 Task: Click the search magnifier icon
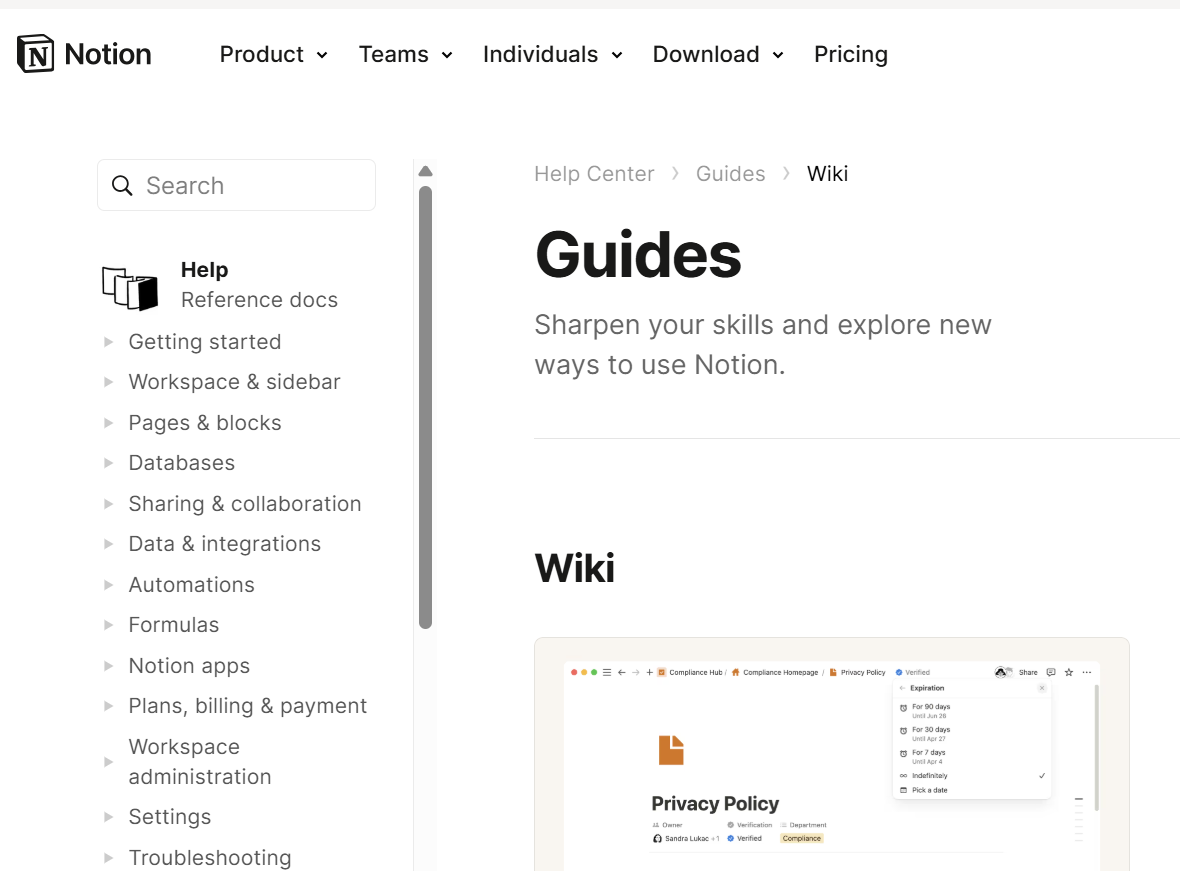click(122, 185)
